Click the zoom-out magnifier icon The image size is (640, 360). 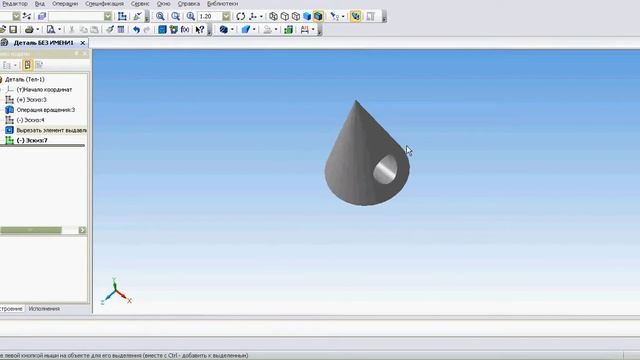176,16
